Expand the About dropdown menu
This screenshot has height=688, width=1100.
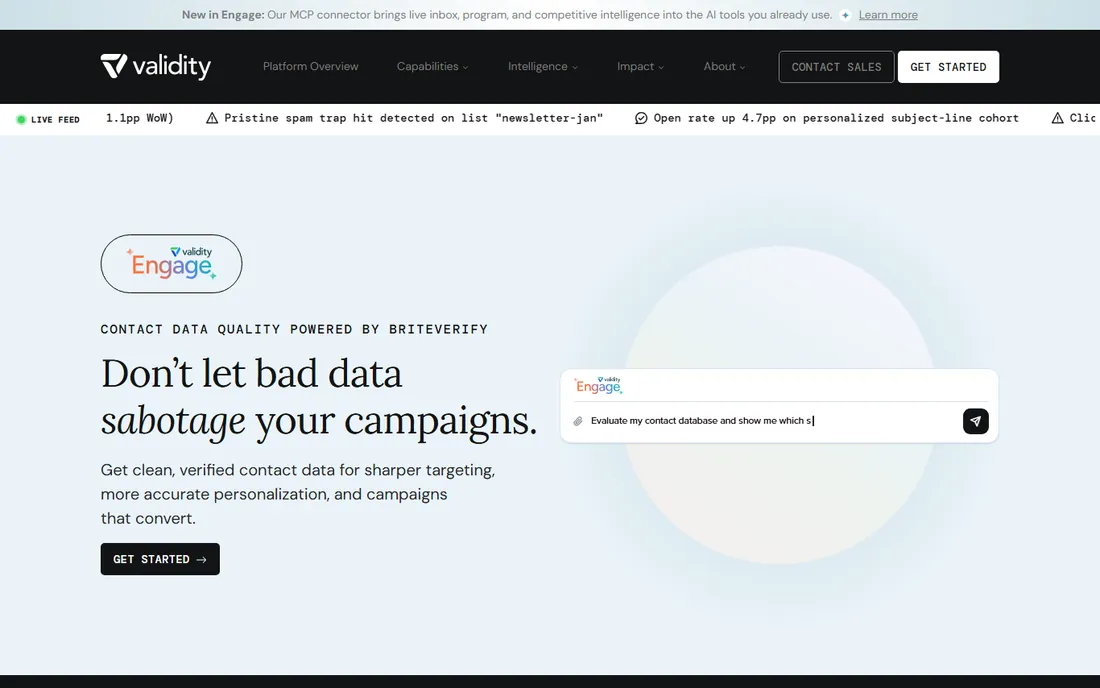coord(724,67)
